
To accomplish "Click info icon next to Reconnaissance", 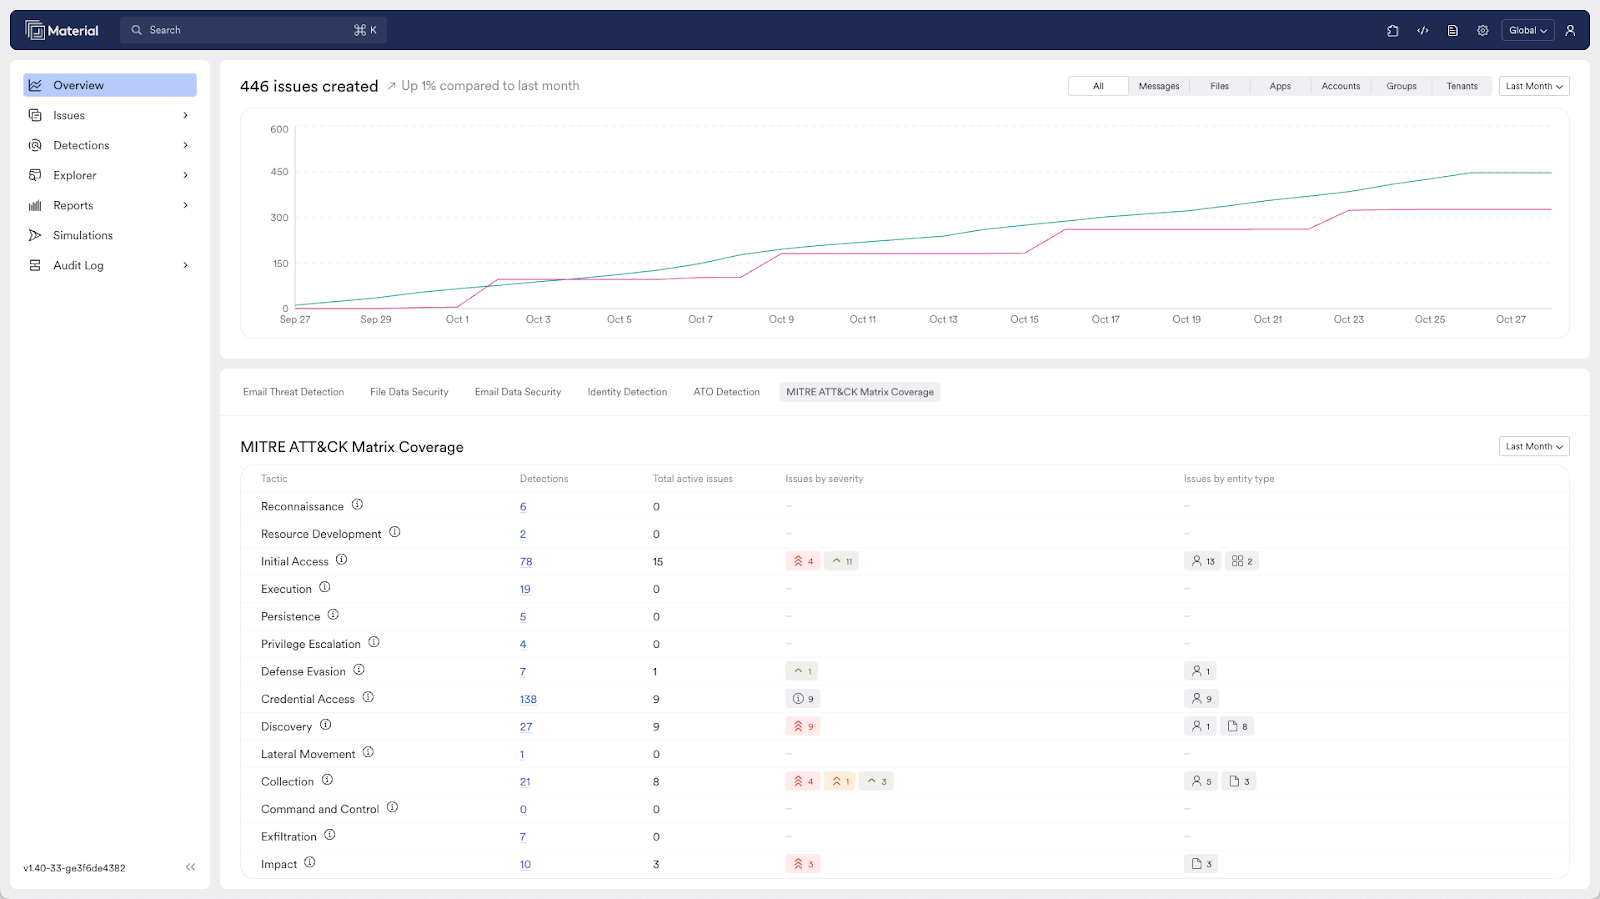I will coord(357,505).
